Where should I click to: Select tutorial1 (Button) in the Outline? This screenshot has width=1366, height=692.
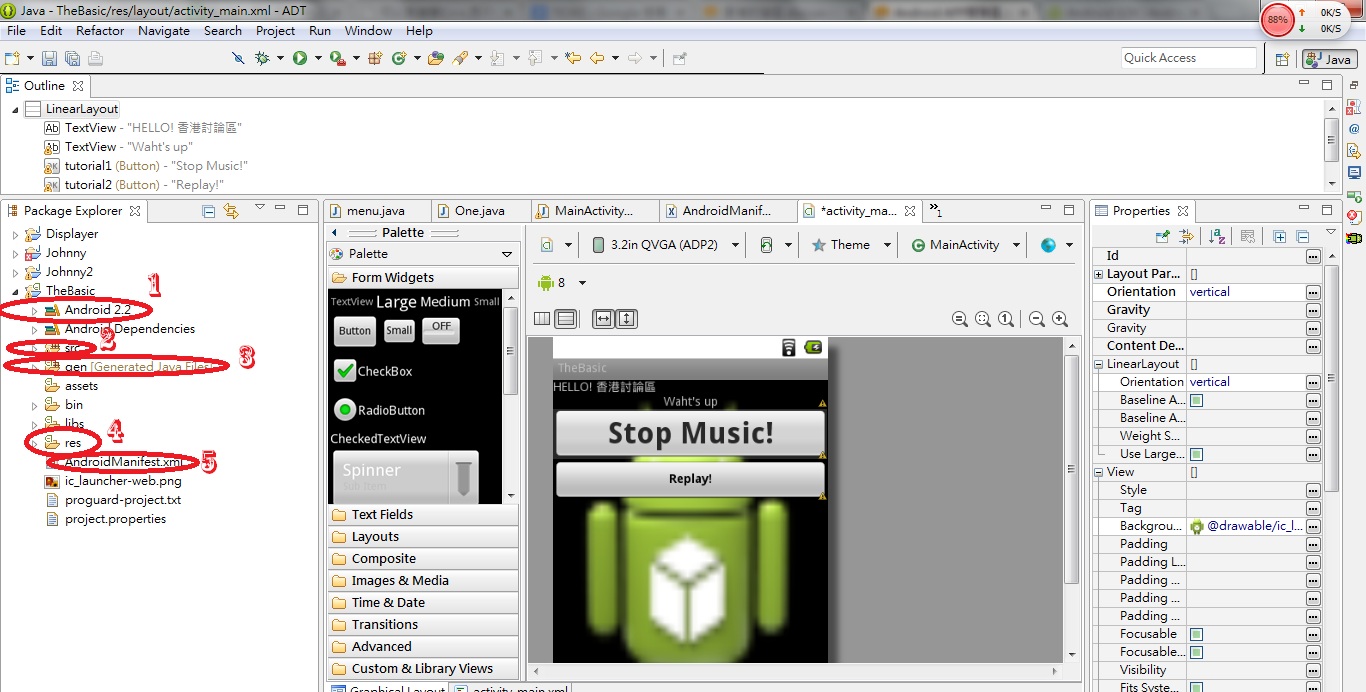point(145,166)
